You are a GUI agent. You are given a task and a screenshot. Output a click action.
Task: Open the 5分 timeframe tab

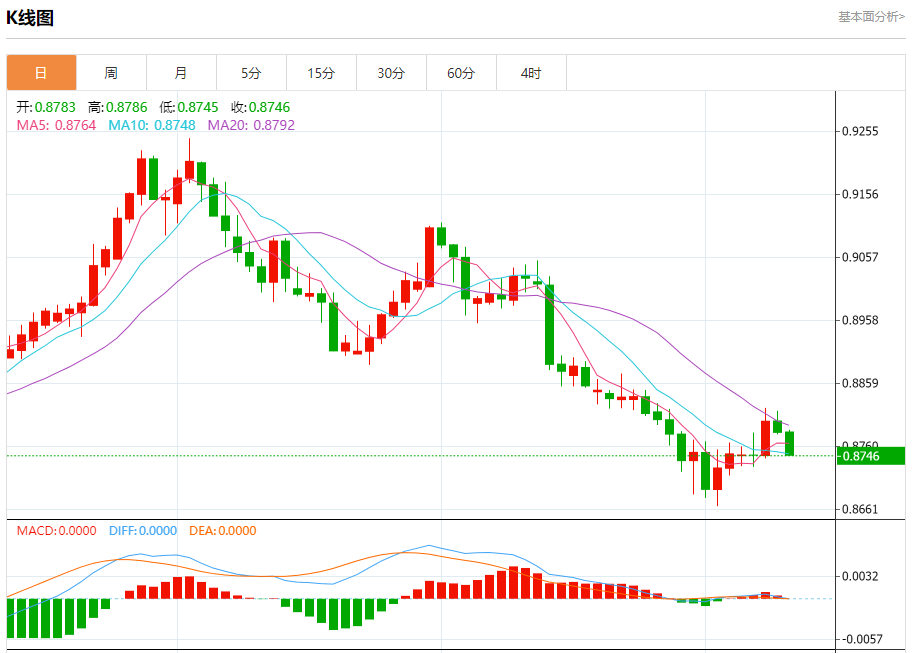point(251,73)
